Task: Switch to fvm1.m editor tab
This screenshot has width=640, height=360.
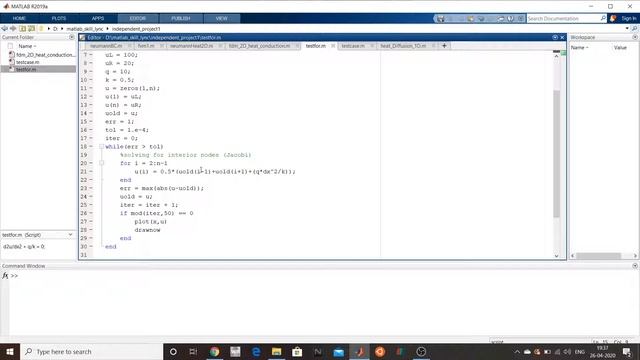Action: click(146, 46)
